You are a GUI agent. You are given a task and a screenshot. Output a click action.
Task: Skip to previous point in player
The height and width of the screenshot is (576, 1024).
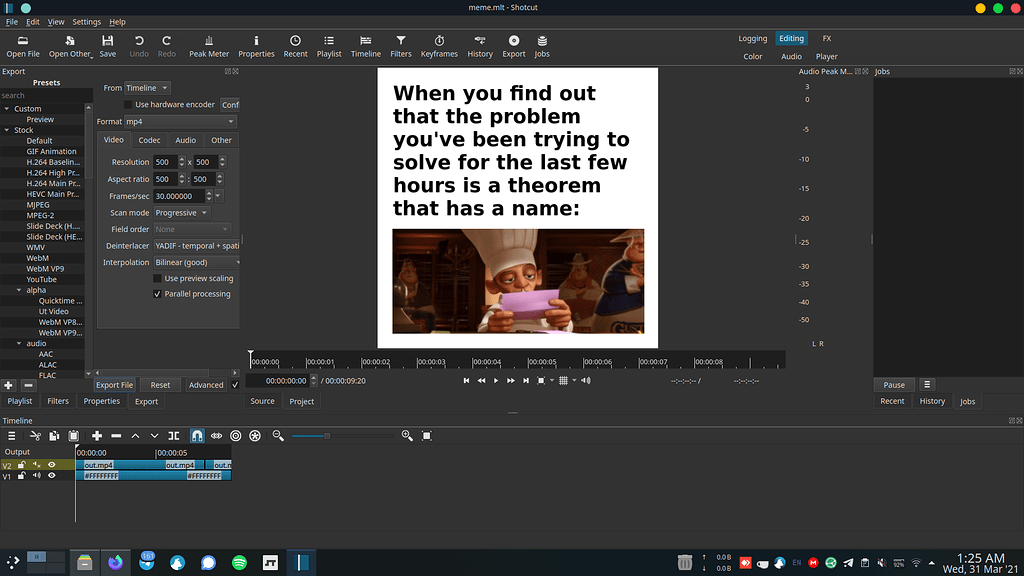466,381
